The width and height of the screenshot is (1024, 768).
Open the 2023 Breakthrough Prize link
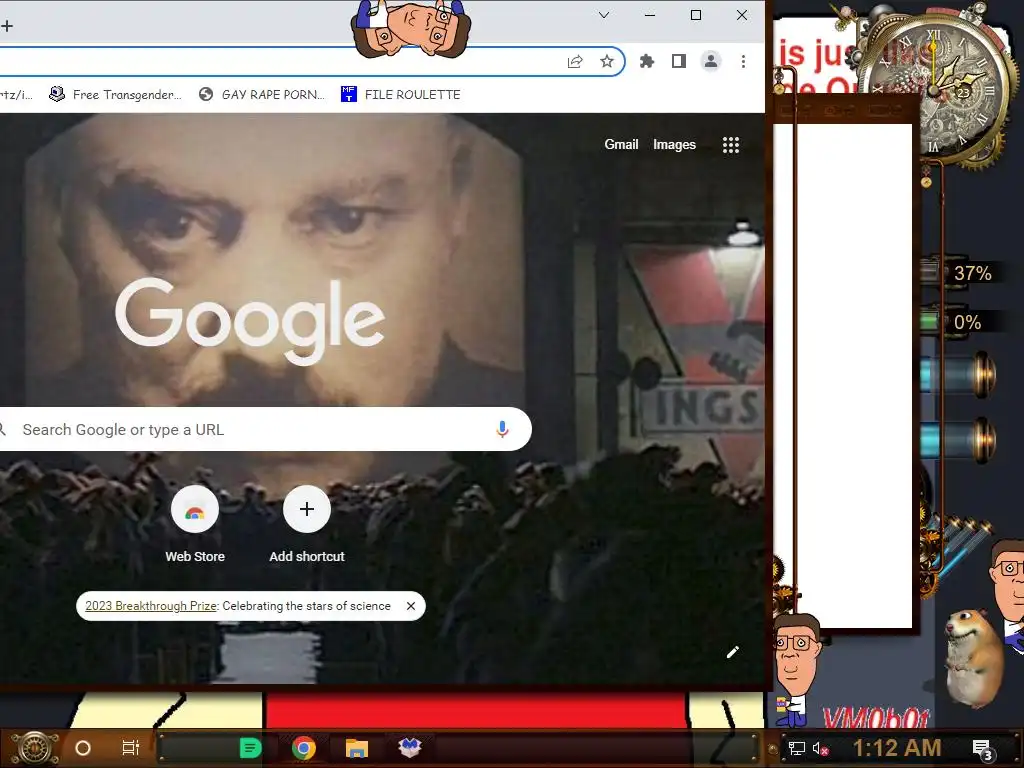pyautogui.click(x=151, y=606)
